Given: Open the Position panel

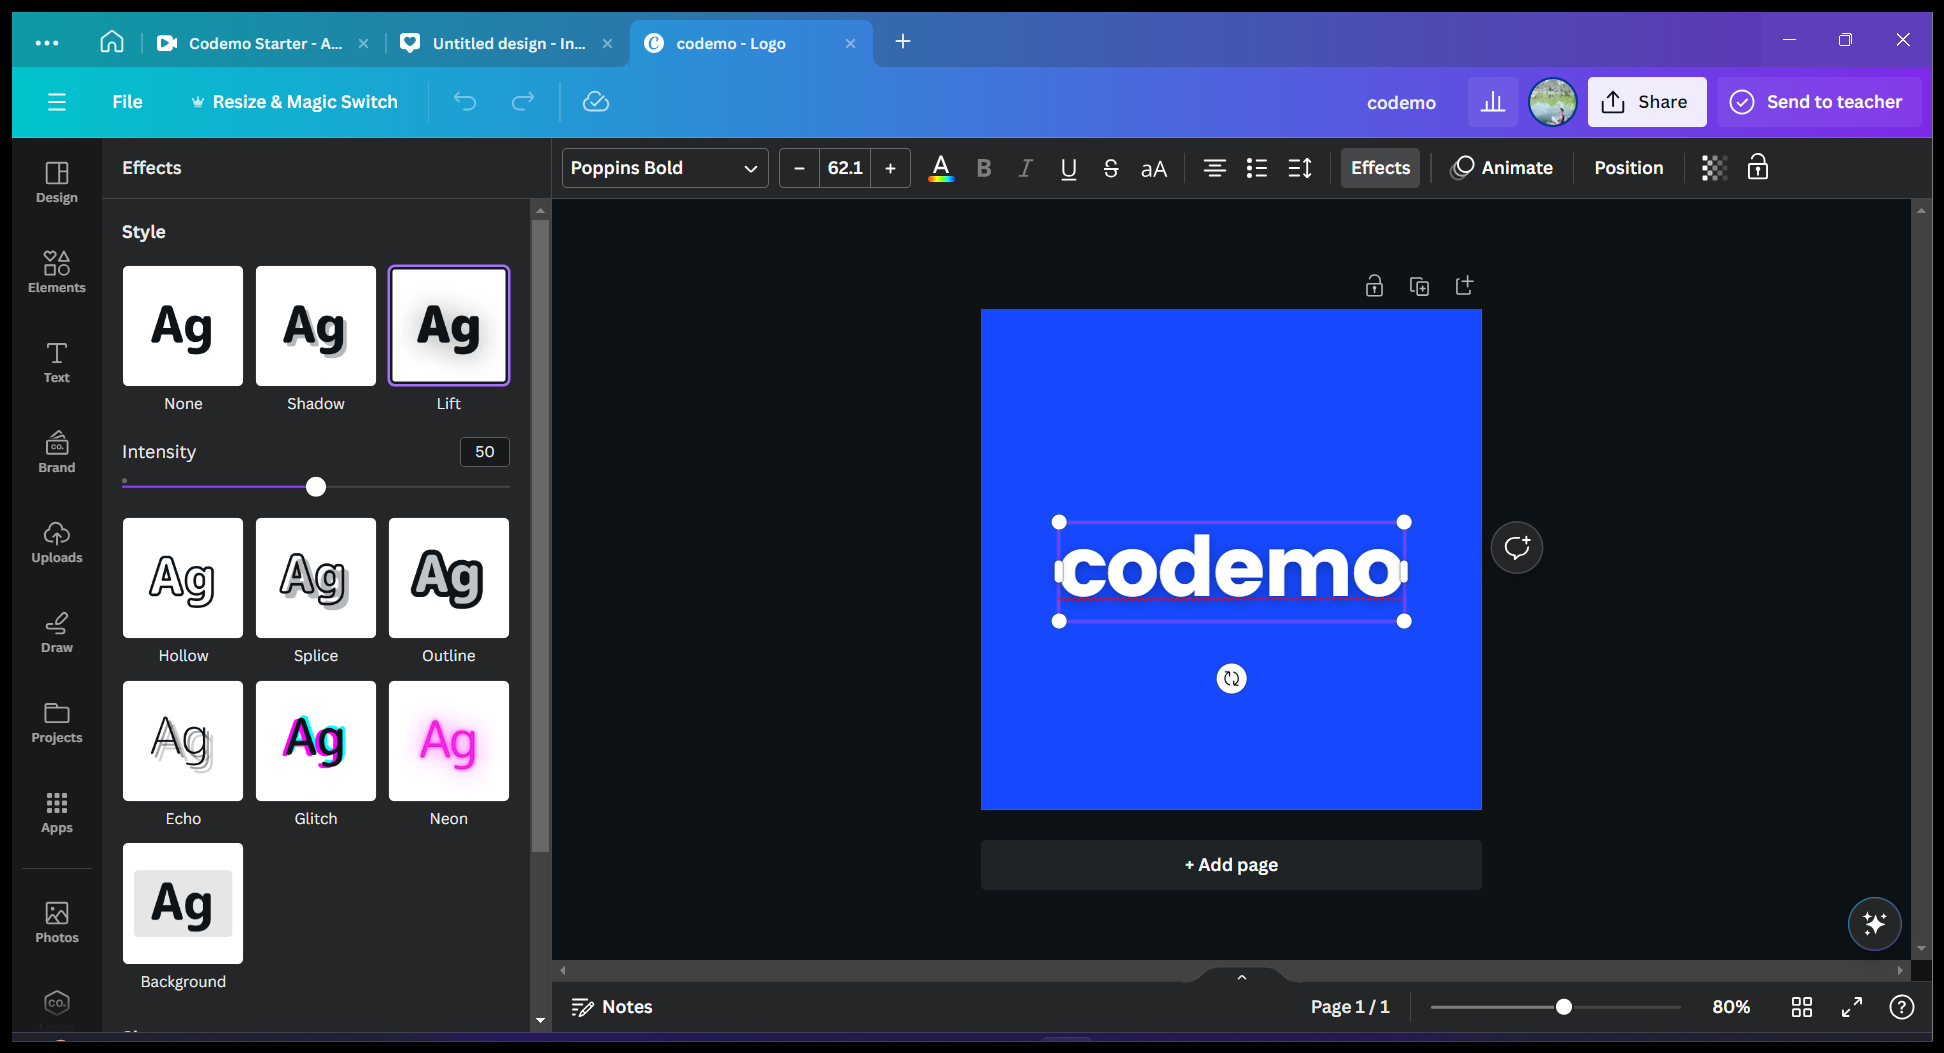Looking at the screenshot, I should coord(1629,168).
